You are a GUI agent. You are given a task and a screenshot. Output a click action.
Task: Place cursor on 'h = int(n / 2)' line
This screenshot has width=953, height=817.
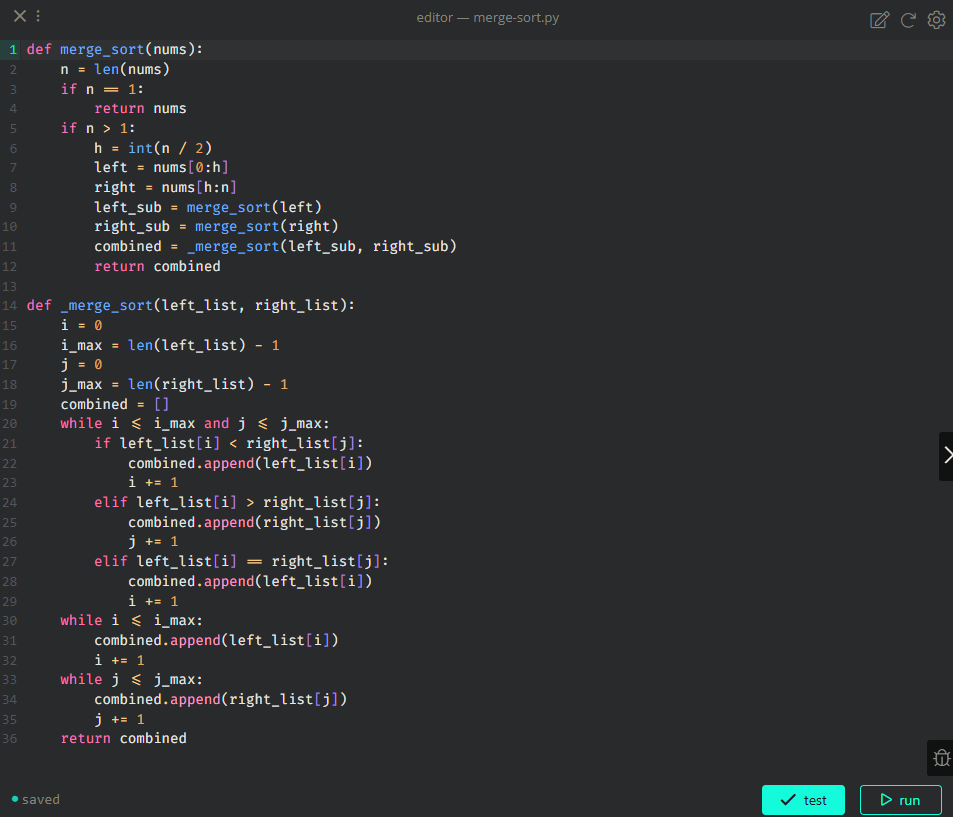[153, 148]
